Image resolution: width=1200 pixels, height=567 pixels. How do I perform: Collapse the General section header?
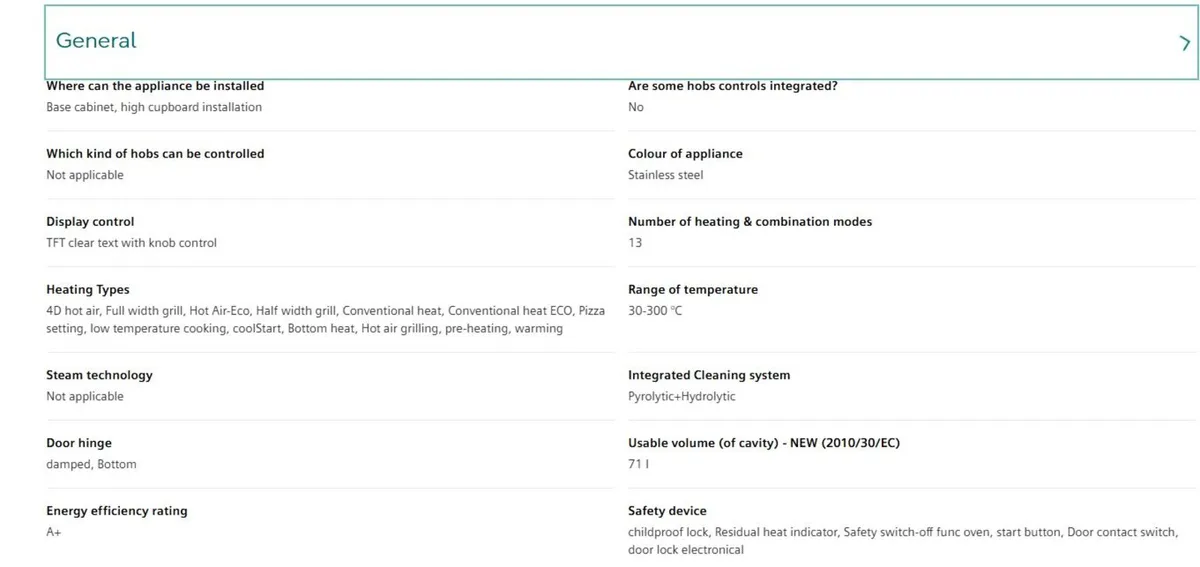point(622,42)
